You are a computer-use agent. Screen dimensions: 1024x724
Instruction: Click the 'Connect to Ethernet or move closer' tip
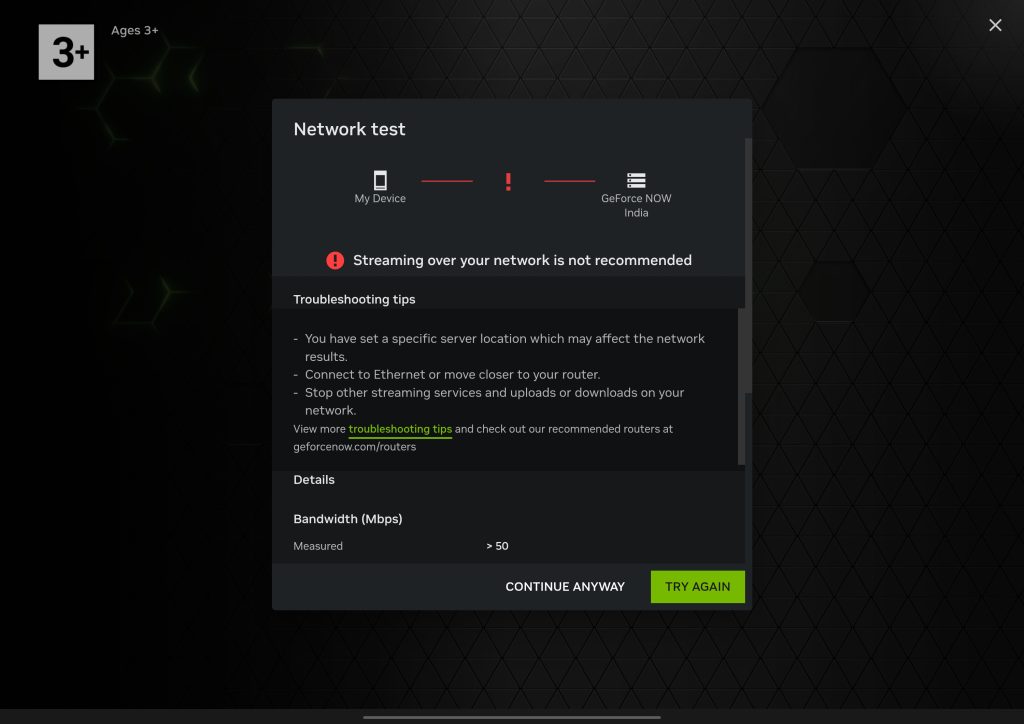click(x=453, y=375)
